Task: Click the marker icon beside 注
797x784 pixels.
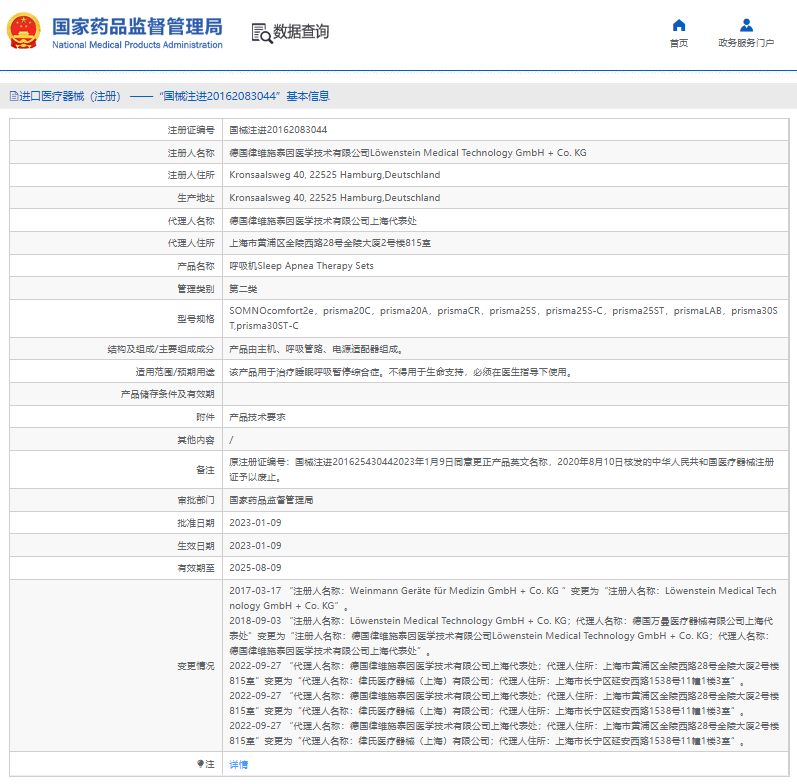Action: [x=200, y=763]
